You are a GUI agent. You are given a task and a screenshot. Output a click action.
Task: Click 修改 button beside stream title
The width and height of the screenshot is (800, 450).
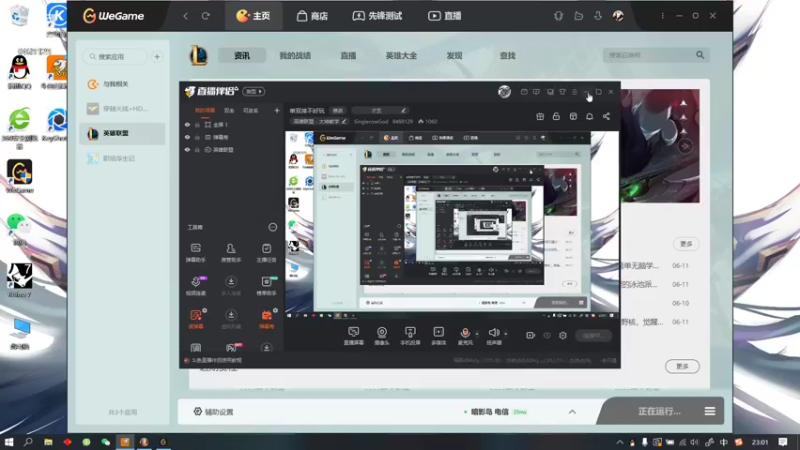pyautogui.click(x=338, y=111)
